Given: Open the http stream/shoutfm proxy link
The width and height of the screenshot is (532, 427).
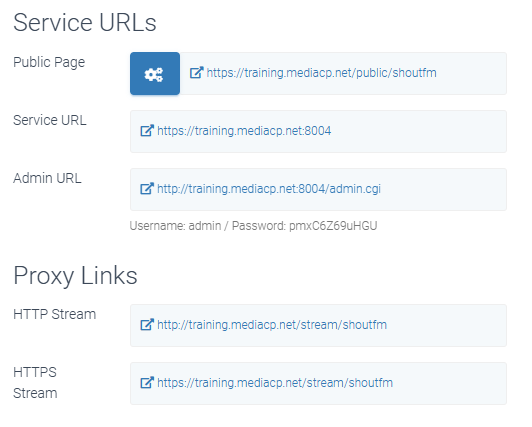Looking at the screenshot, I should pos(272,325).
